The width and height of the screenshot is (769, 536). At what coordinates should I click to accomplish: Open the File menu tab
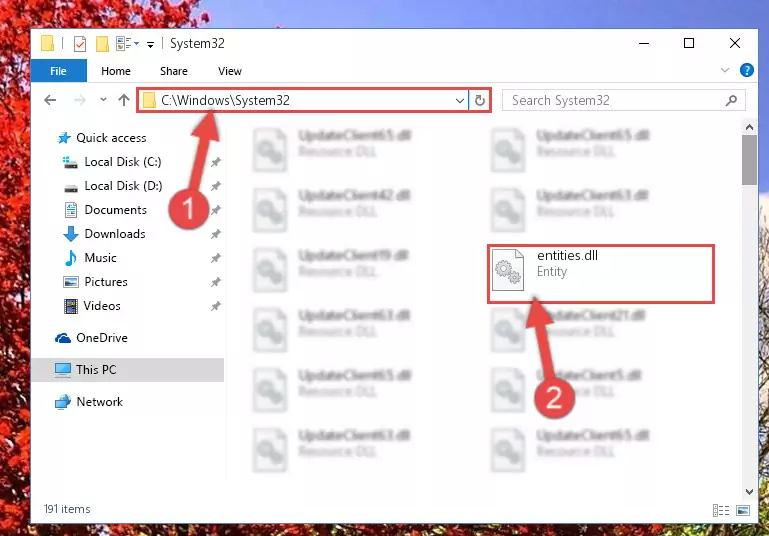(58, 71)
